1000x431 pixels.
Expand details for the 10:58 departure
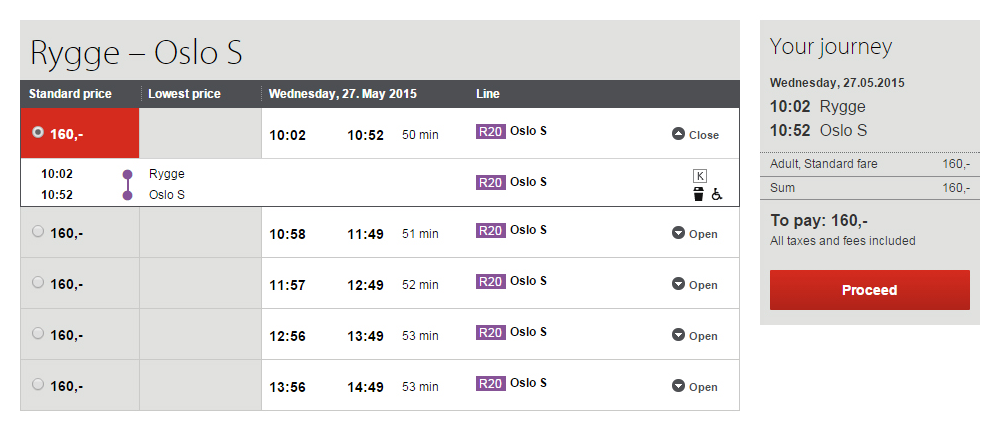click(695, 234)
